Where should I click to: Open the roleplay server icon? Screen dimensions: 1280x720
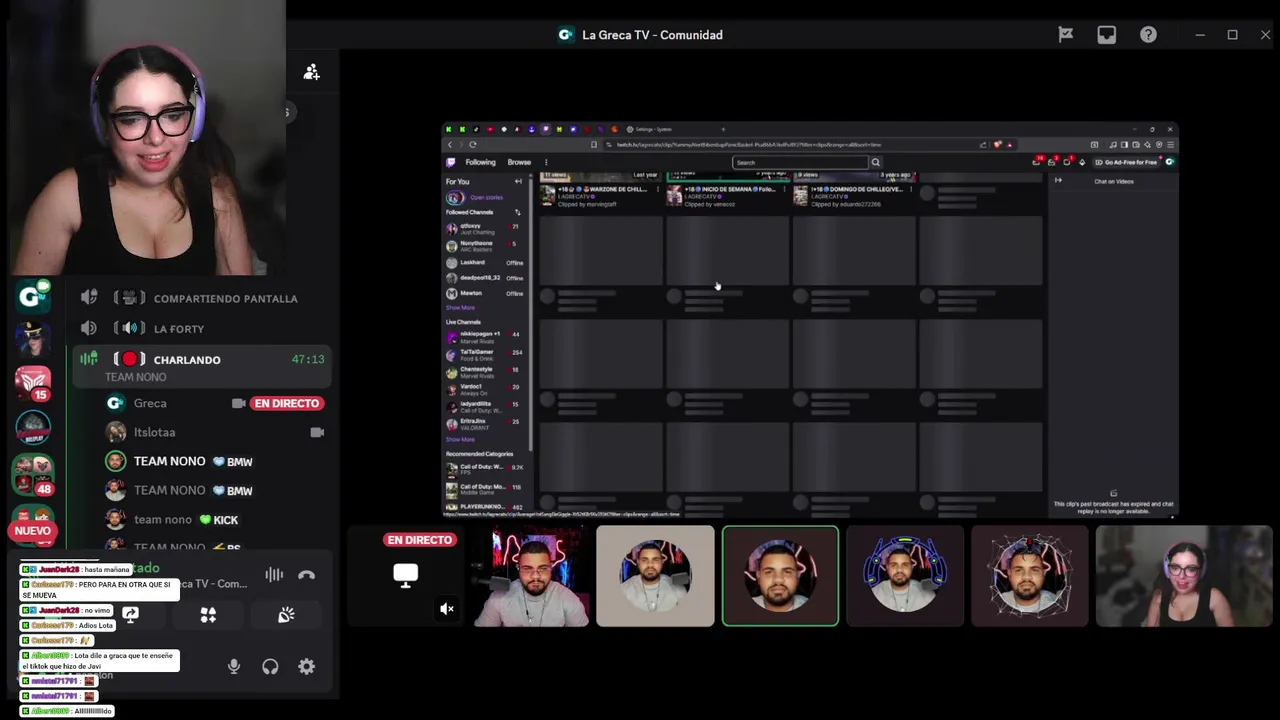click(x=33, y=427)
